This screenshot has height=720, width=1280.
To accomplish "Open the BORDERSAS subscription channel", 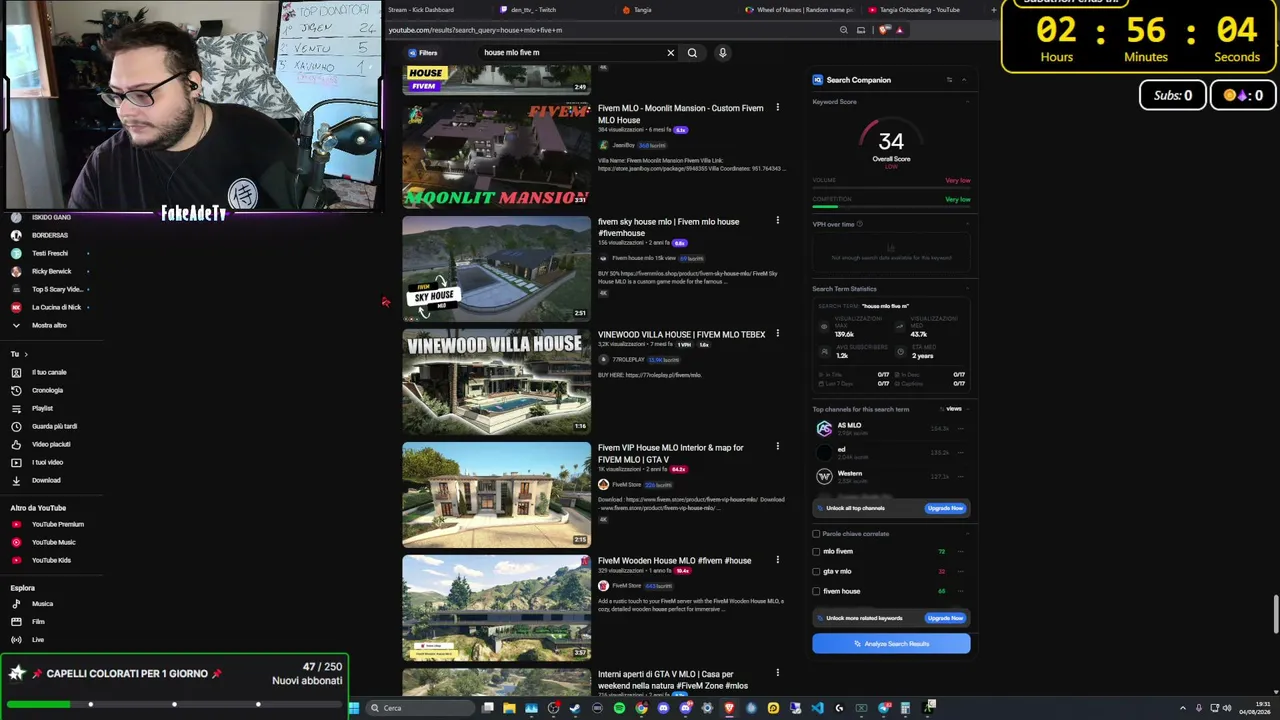I will tap(49, 235).
